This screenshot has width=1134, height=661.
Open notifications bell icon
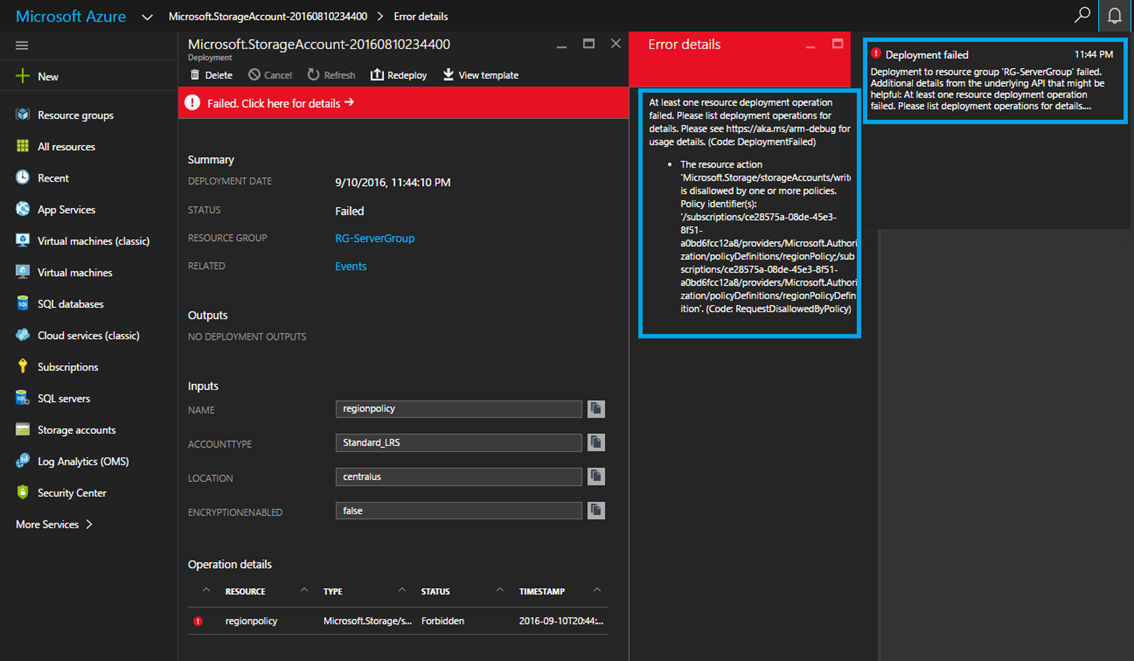click(1114, 16)
